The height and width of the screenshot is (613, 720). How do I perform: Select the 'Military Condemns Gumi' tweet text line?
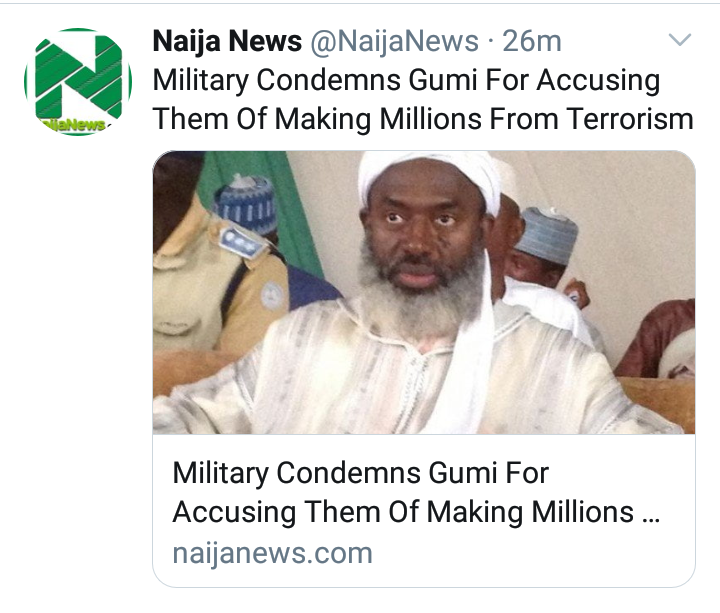click(406, 81)
